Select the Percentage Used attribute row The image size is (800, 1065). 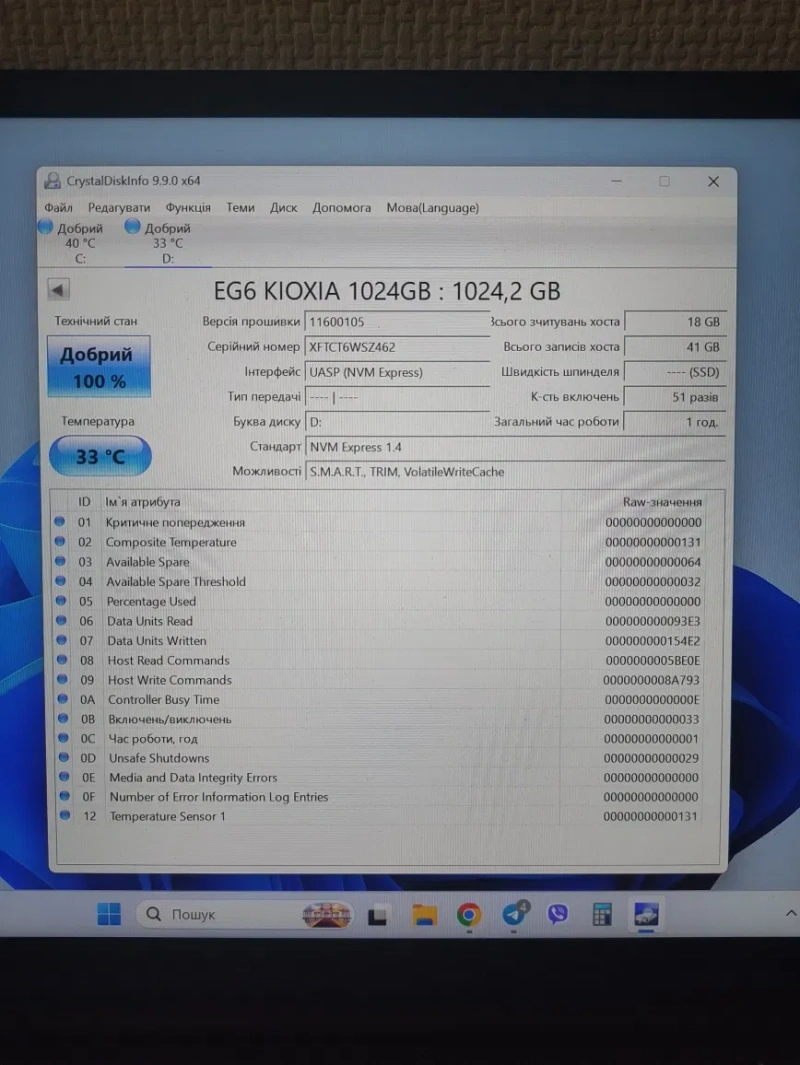click(379, 601)
